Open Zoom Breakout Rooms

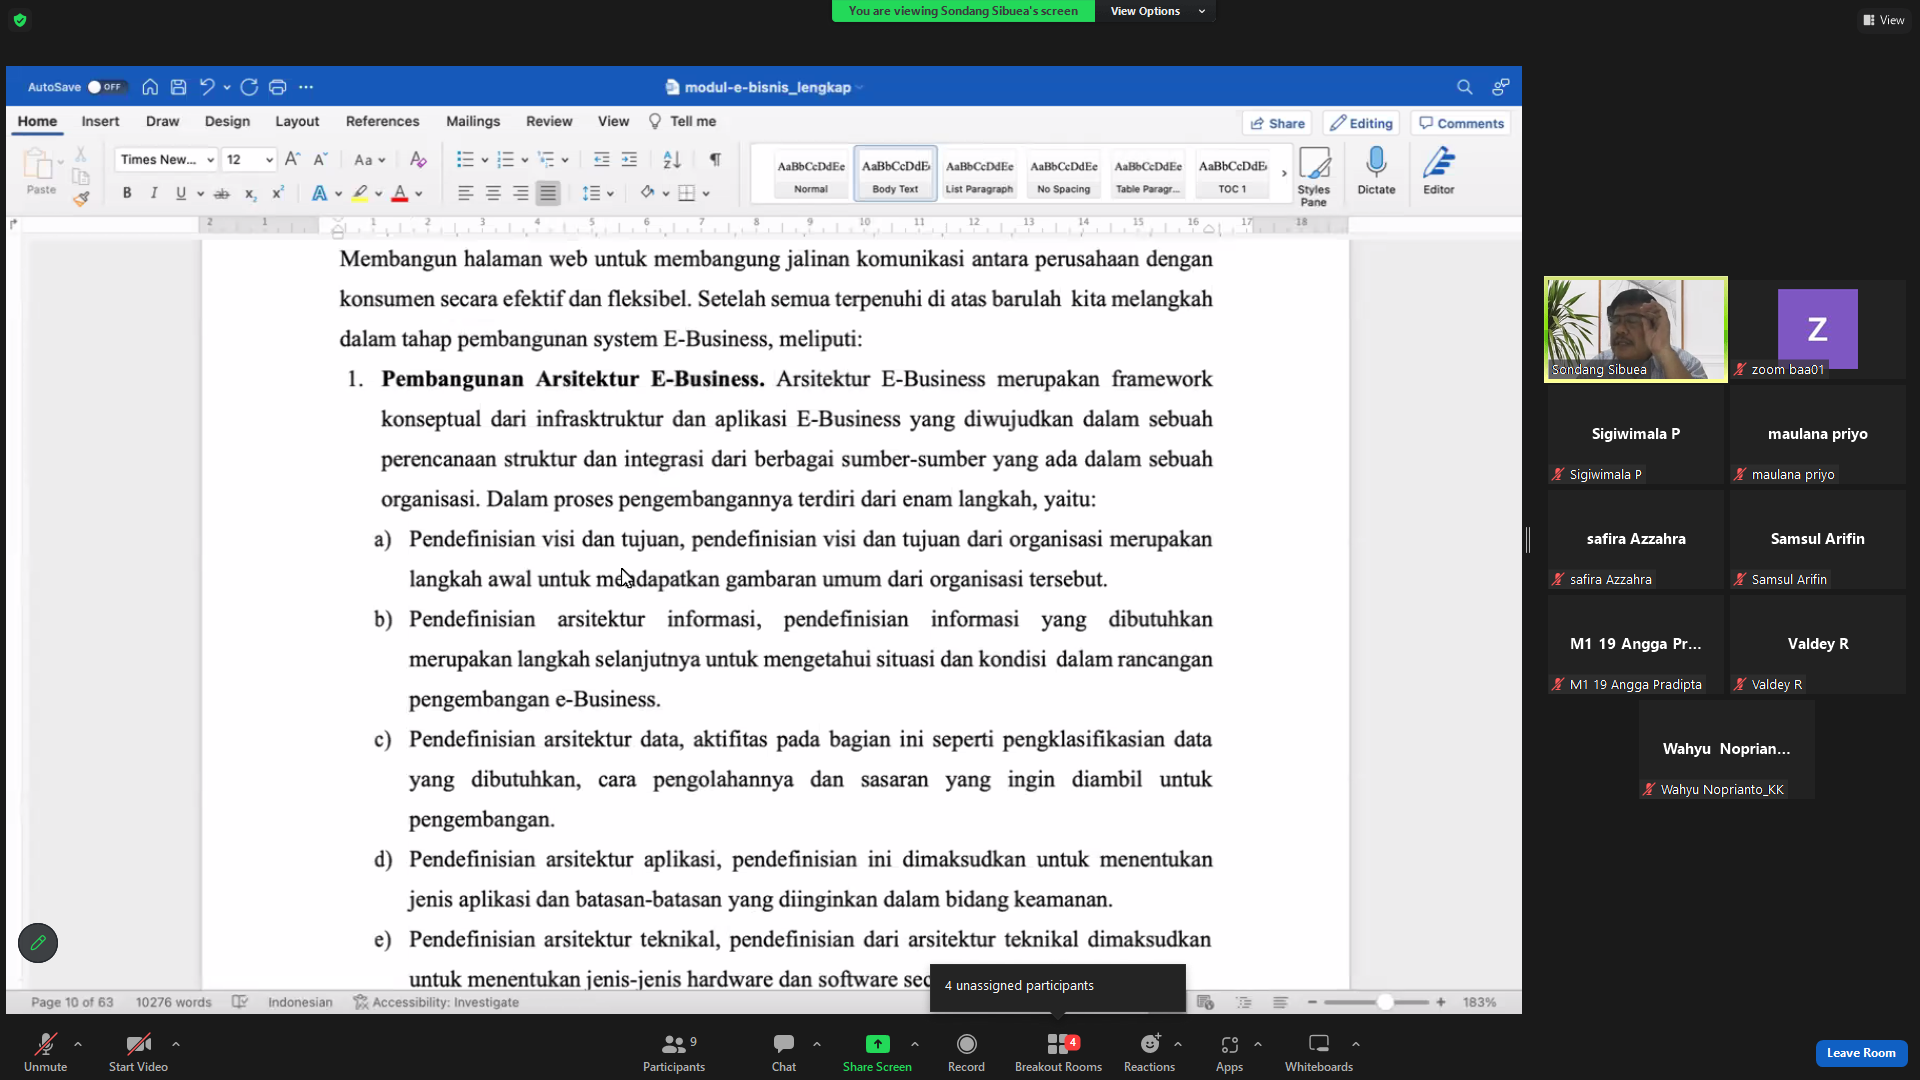[x=1058, y=1053]
